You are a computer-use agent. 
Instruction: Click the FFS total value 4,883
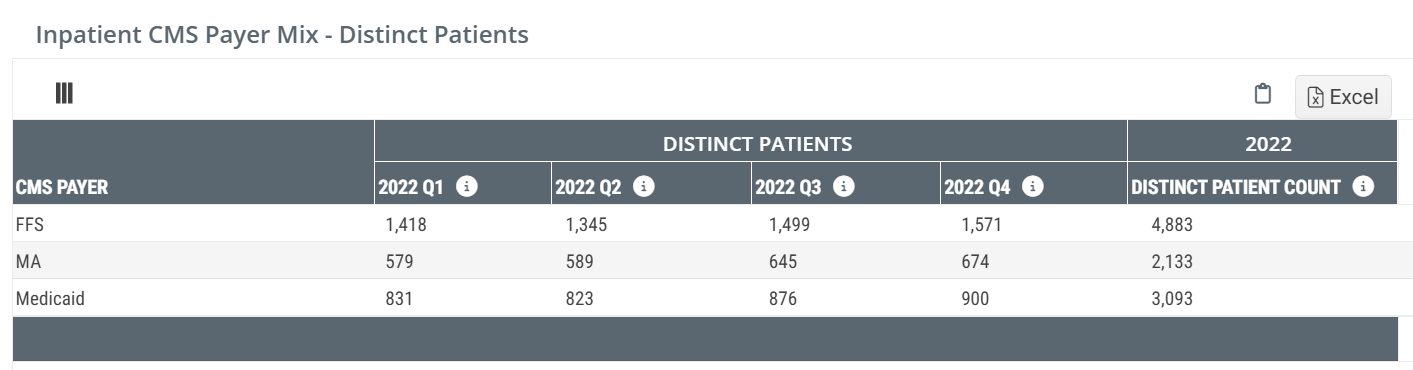[1172, 225]
